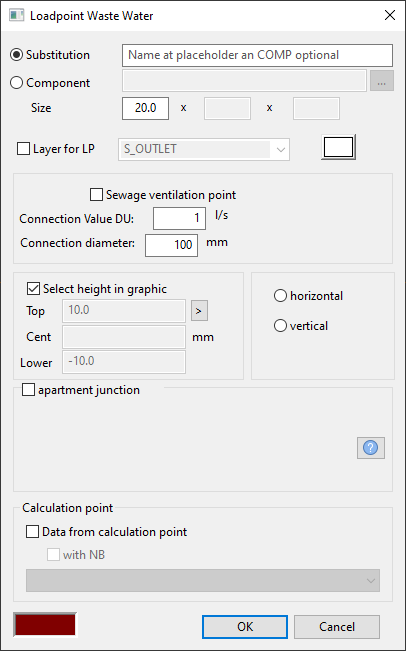This screenshot has width=406, height=651.
Task: Click the Connection diameter input field
Action: 171,245
